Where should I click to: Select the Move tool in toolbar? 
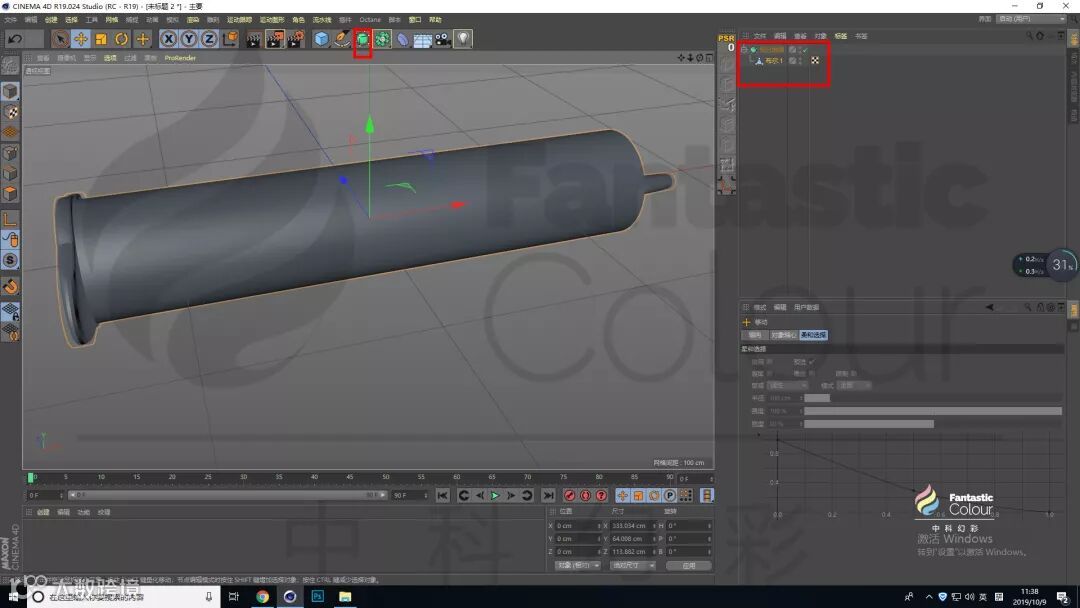(81, 39)
